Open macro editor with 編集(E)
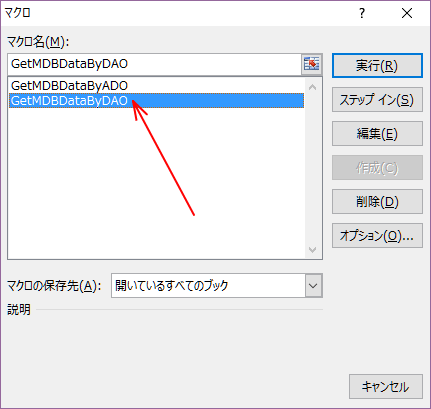 [377, 134]
